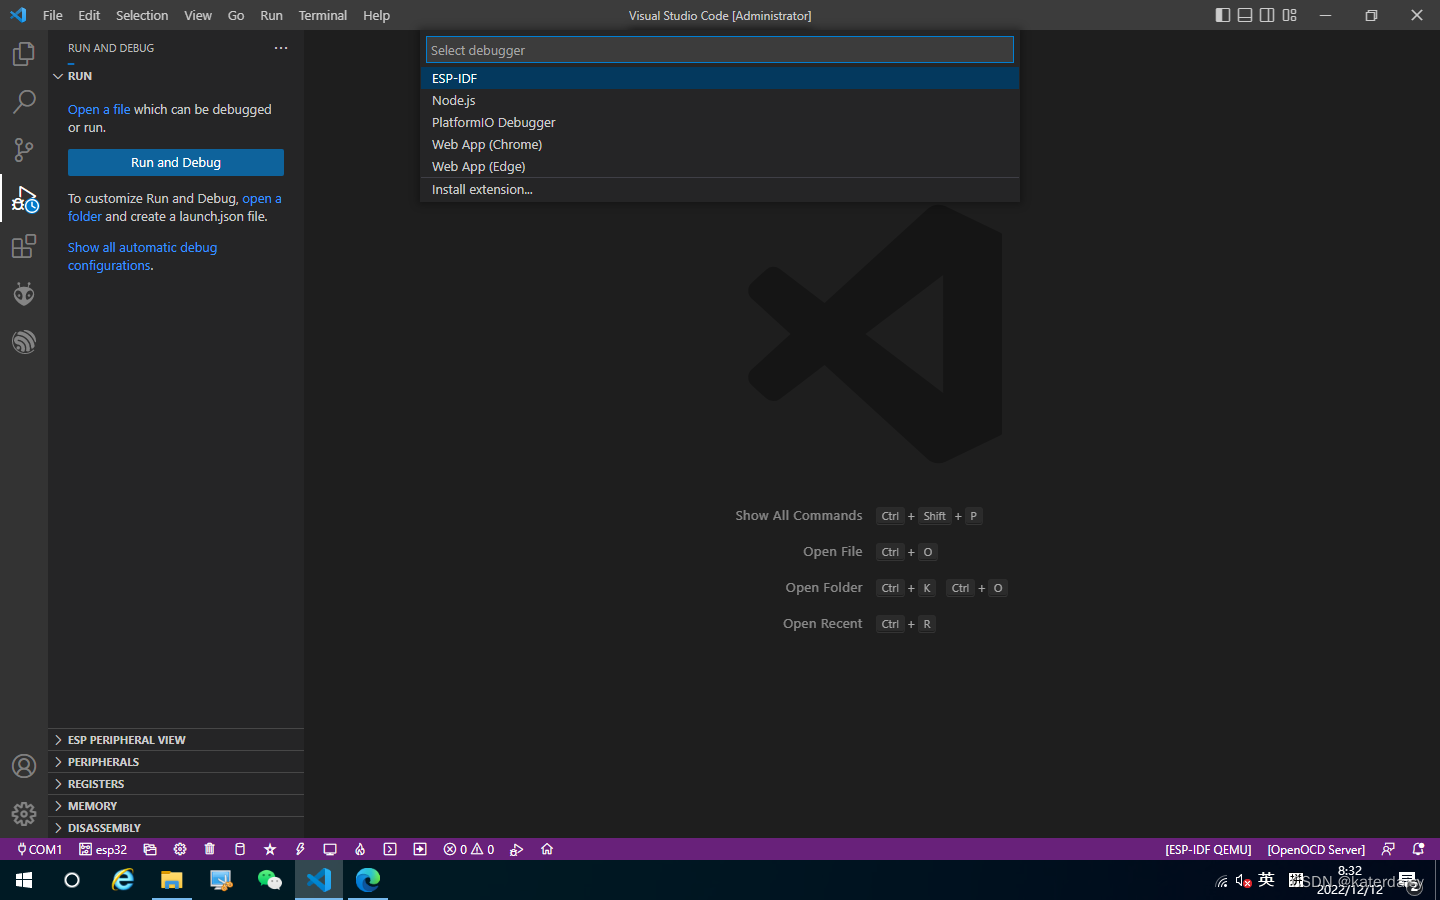Open the Manage gear in activity bar
The image size is (1440, 900).
[x=24, y=814]
